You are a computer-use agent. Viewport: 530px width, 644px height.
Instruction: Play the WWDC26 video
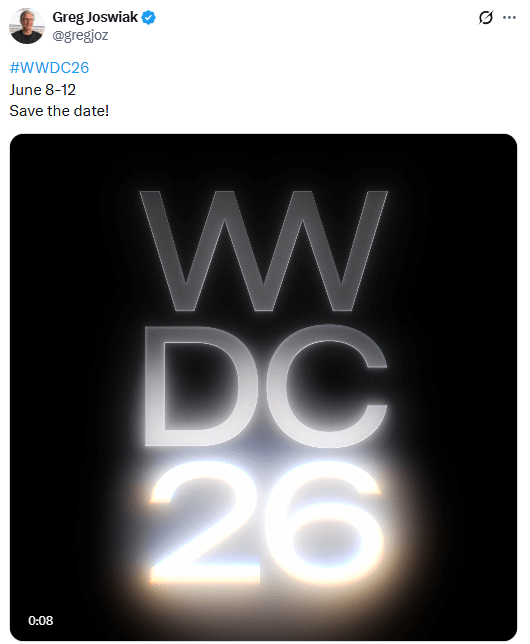(x=263, y=387)
